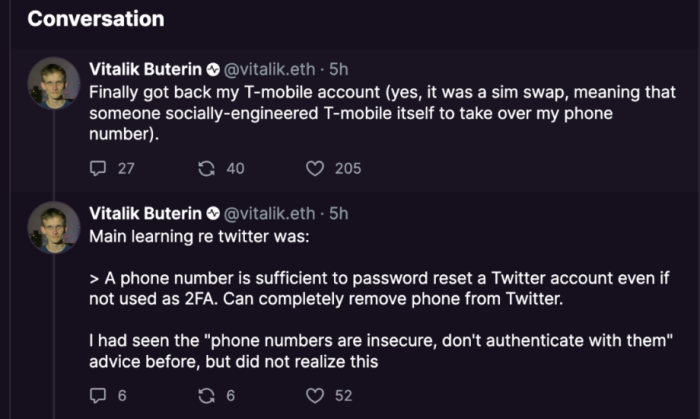The width and height of the screenshot is (700, 419).
Task: Click verified badge on first tweet's author
Action: 213,70
